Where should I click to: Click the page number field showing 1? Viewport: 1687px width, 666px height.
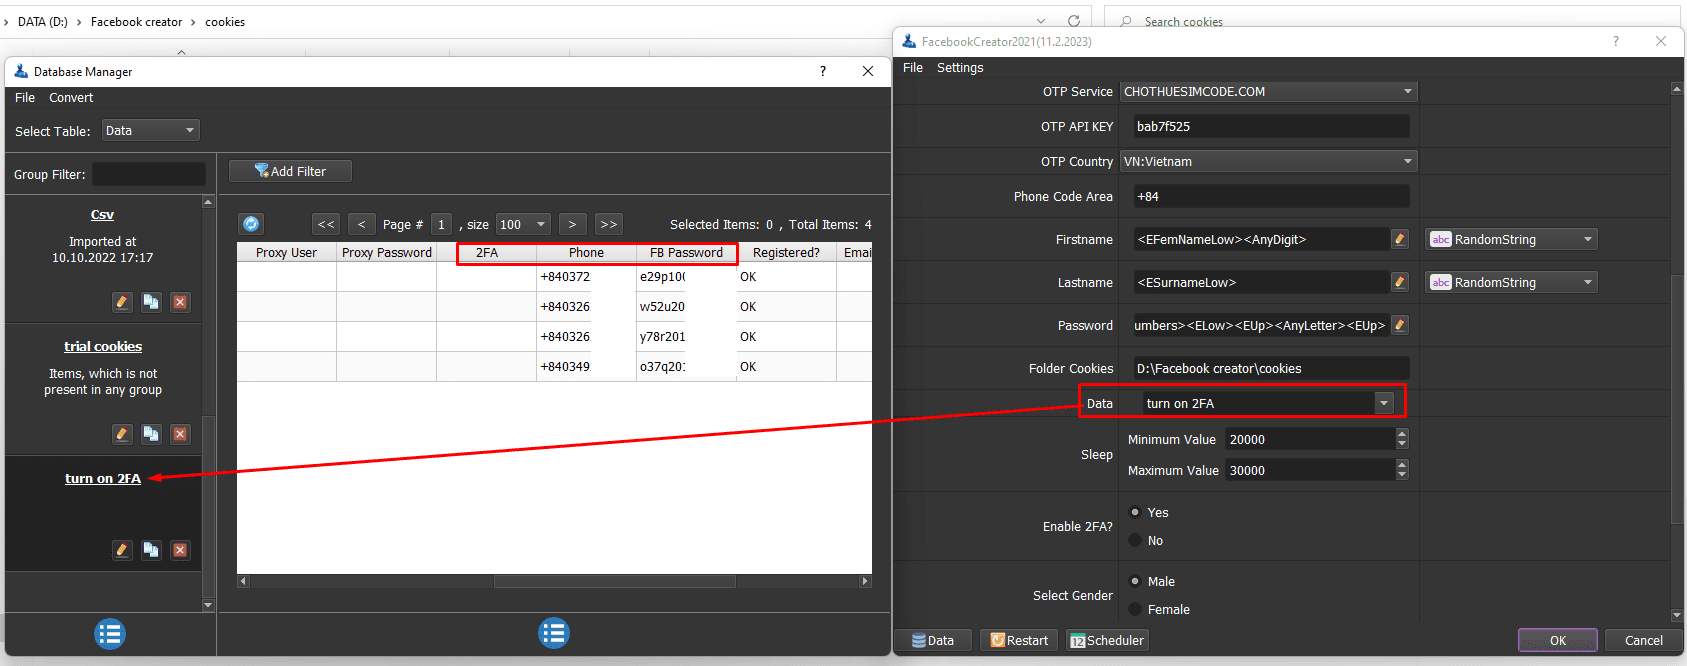441,224
